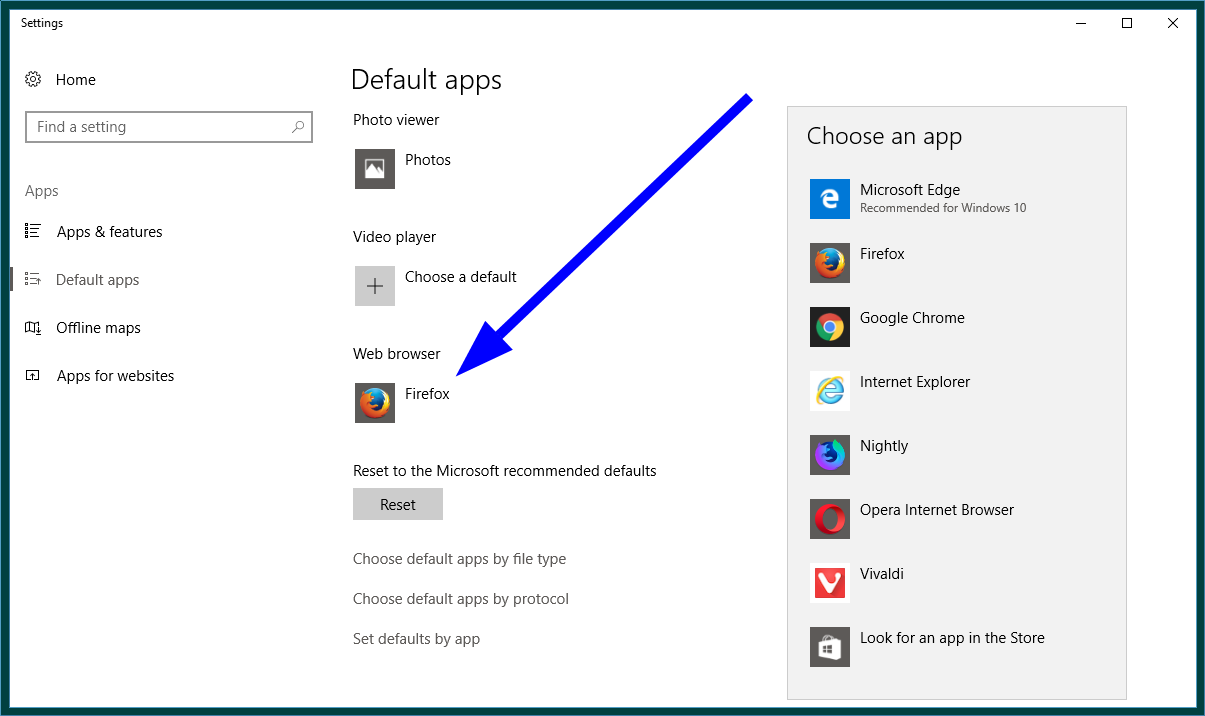Click the Photos label under Photo viewer
This screenshot has width=1205, height=716.
tap(428, 160)
